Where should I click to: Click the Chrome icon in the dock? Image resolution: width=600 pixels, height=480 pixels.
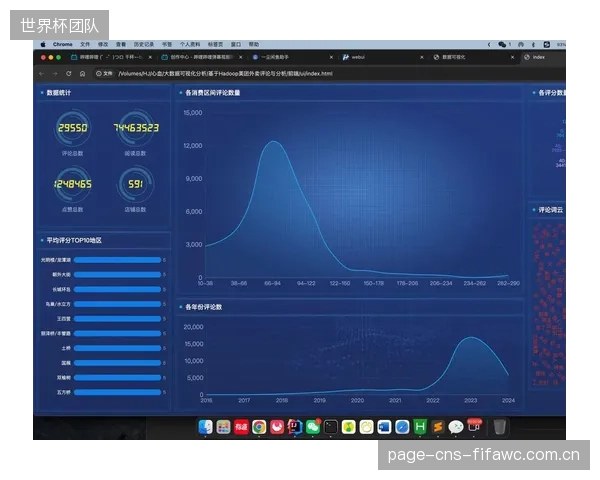coord(259,427)
